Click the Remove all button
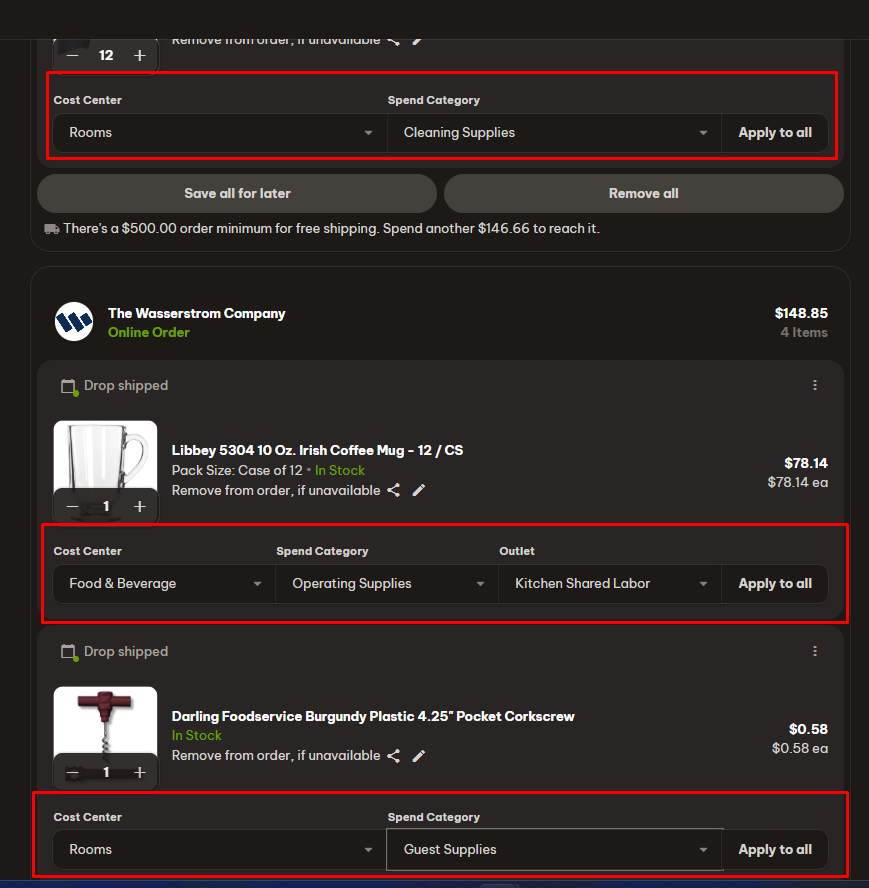This screenshot has width=869, height=888. point(643,193)
